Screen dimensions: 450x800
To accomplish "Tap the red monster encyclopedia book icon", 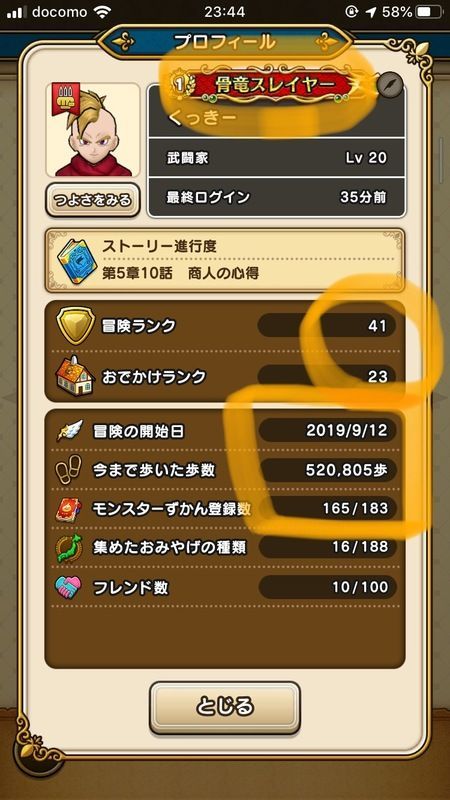I will pos(68,509).
